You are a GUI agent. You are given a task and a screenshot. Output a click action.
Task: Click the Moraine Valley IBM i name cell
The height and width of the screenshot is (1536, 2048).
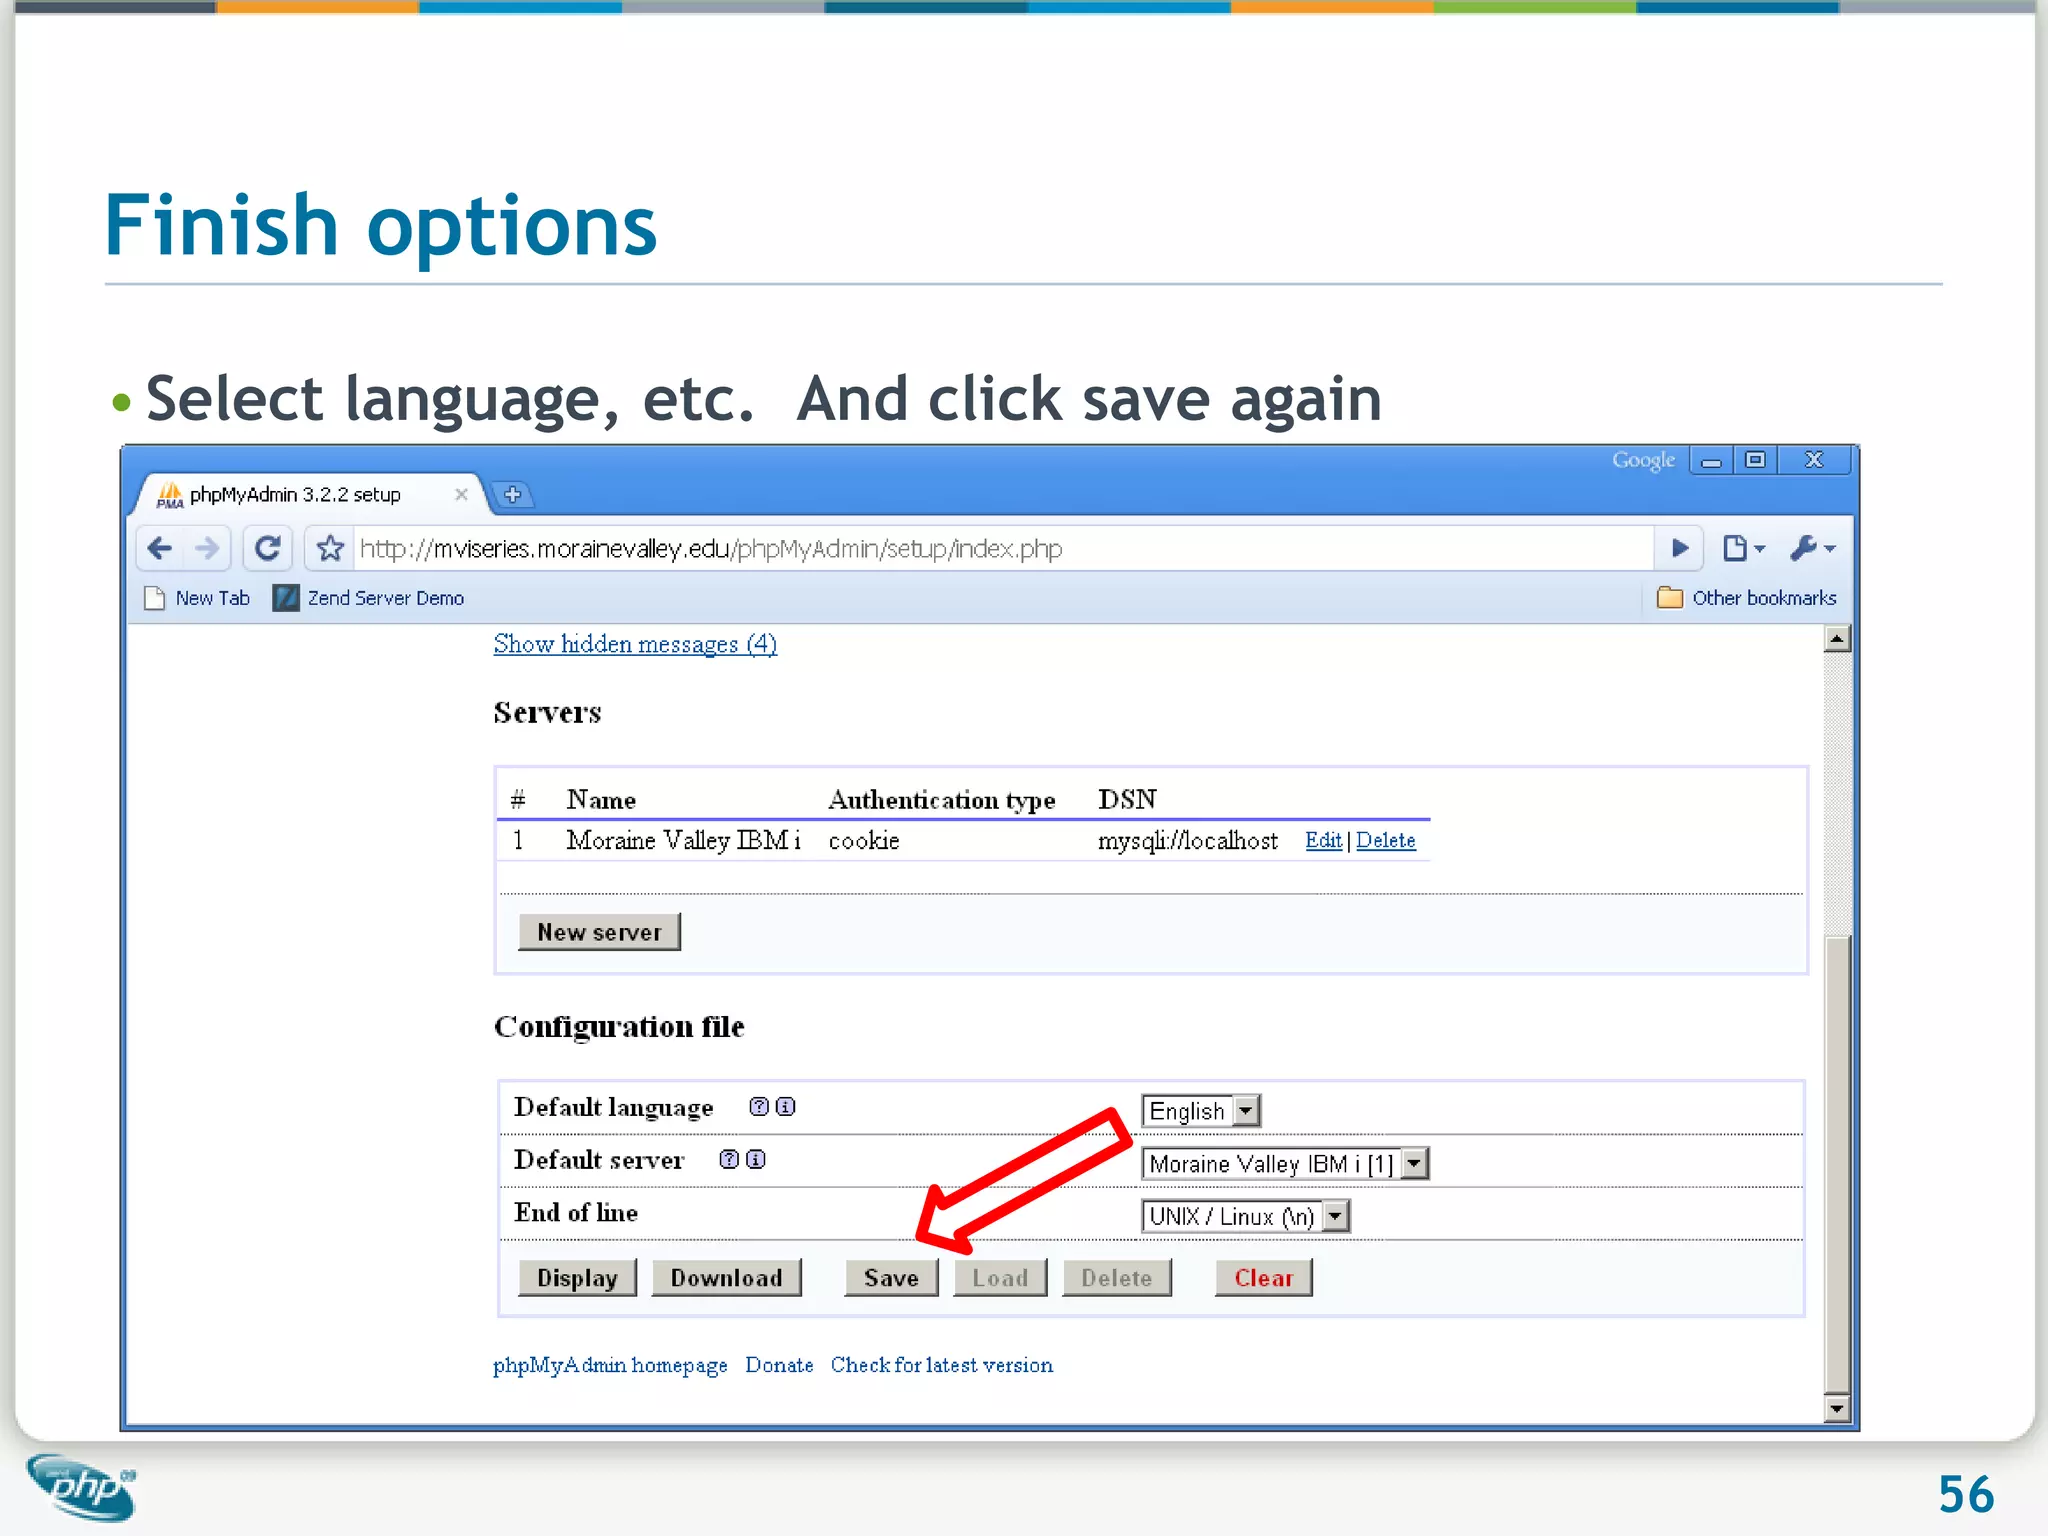[684, 840]
